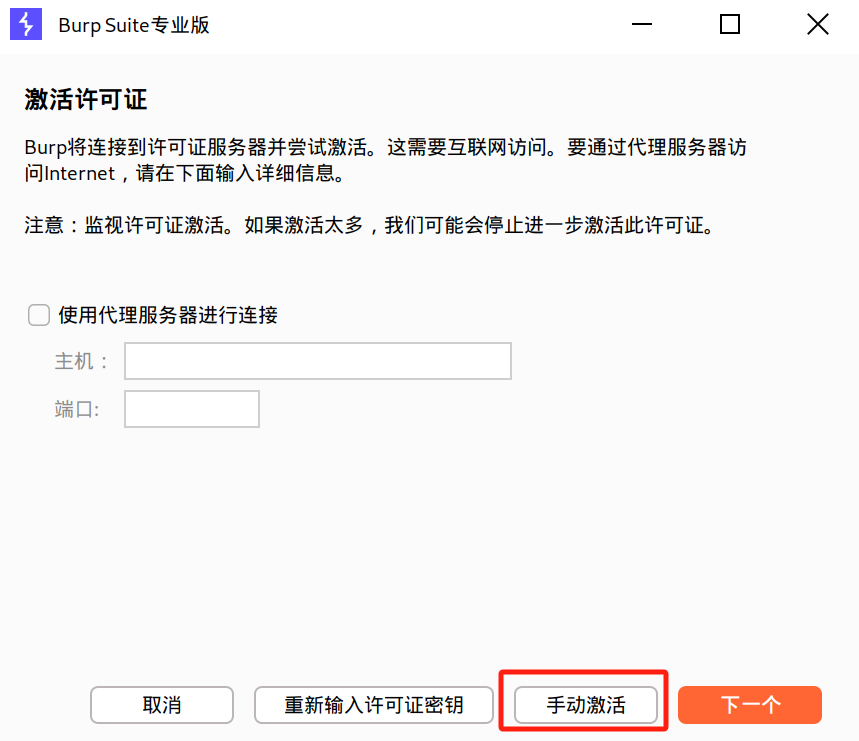Focus the 端口 port input field

click(192, 409)
